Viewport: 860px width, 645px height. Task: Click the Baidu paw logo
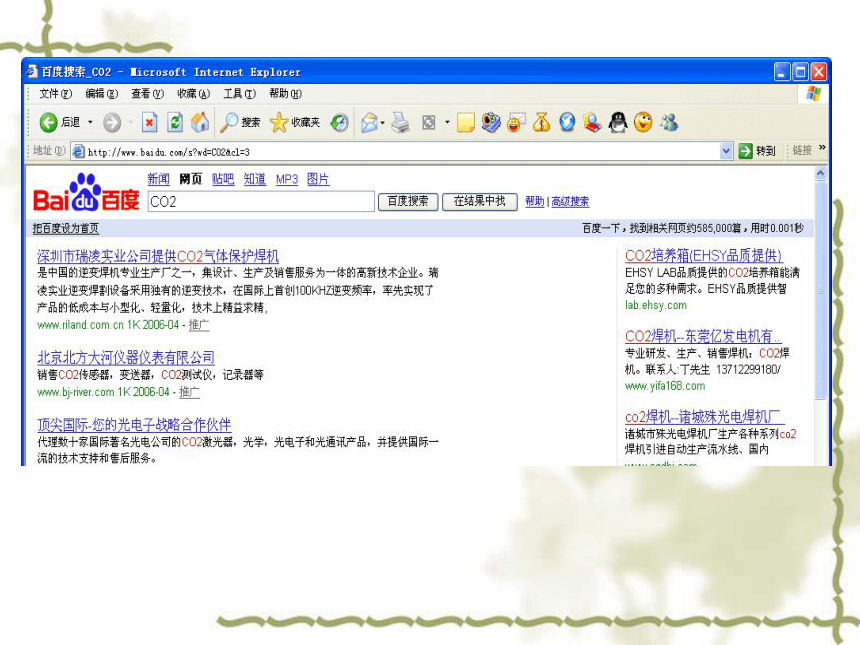[86, 193]
